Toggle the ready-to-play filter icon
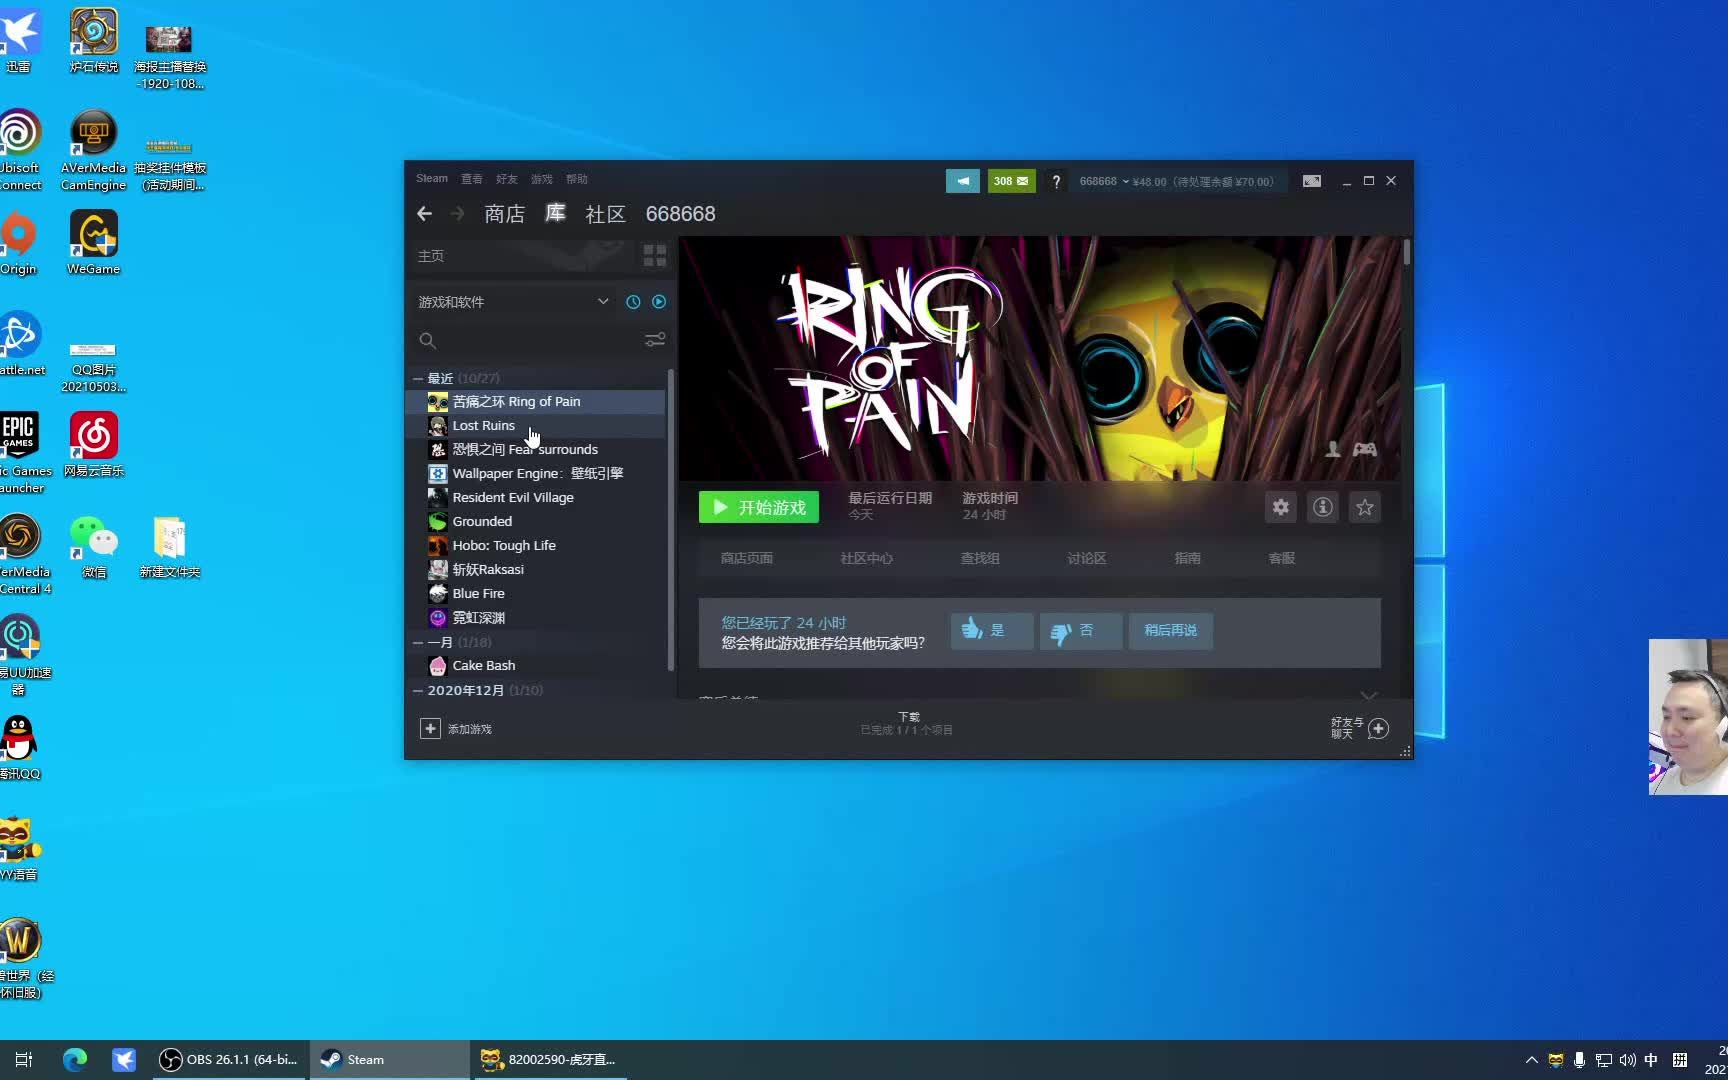The width and height of the screenshot is (1728, 1080). tap(659, 302)
